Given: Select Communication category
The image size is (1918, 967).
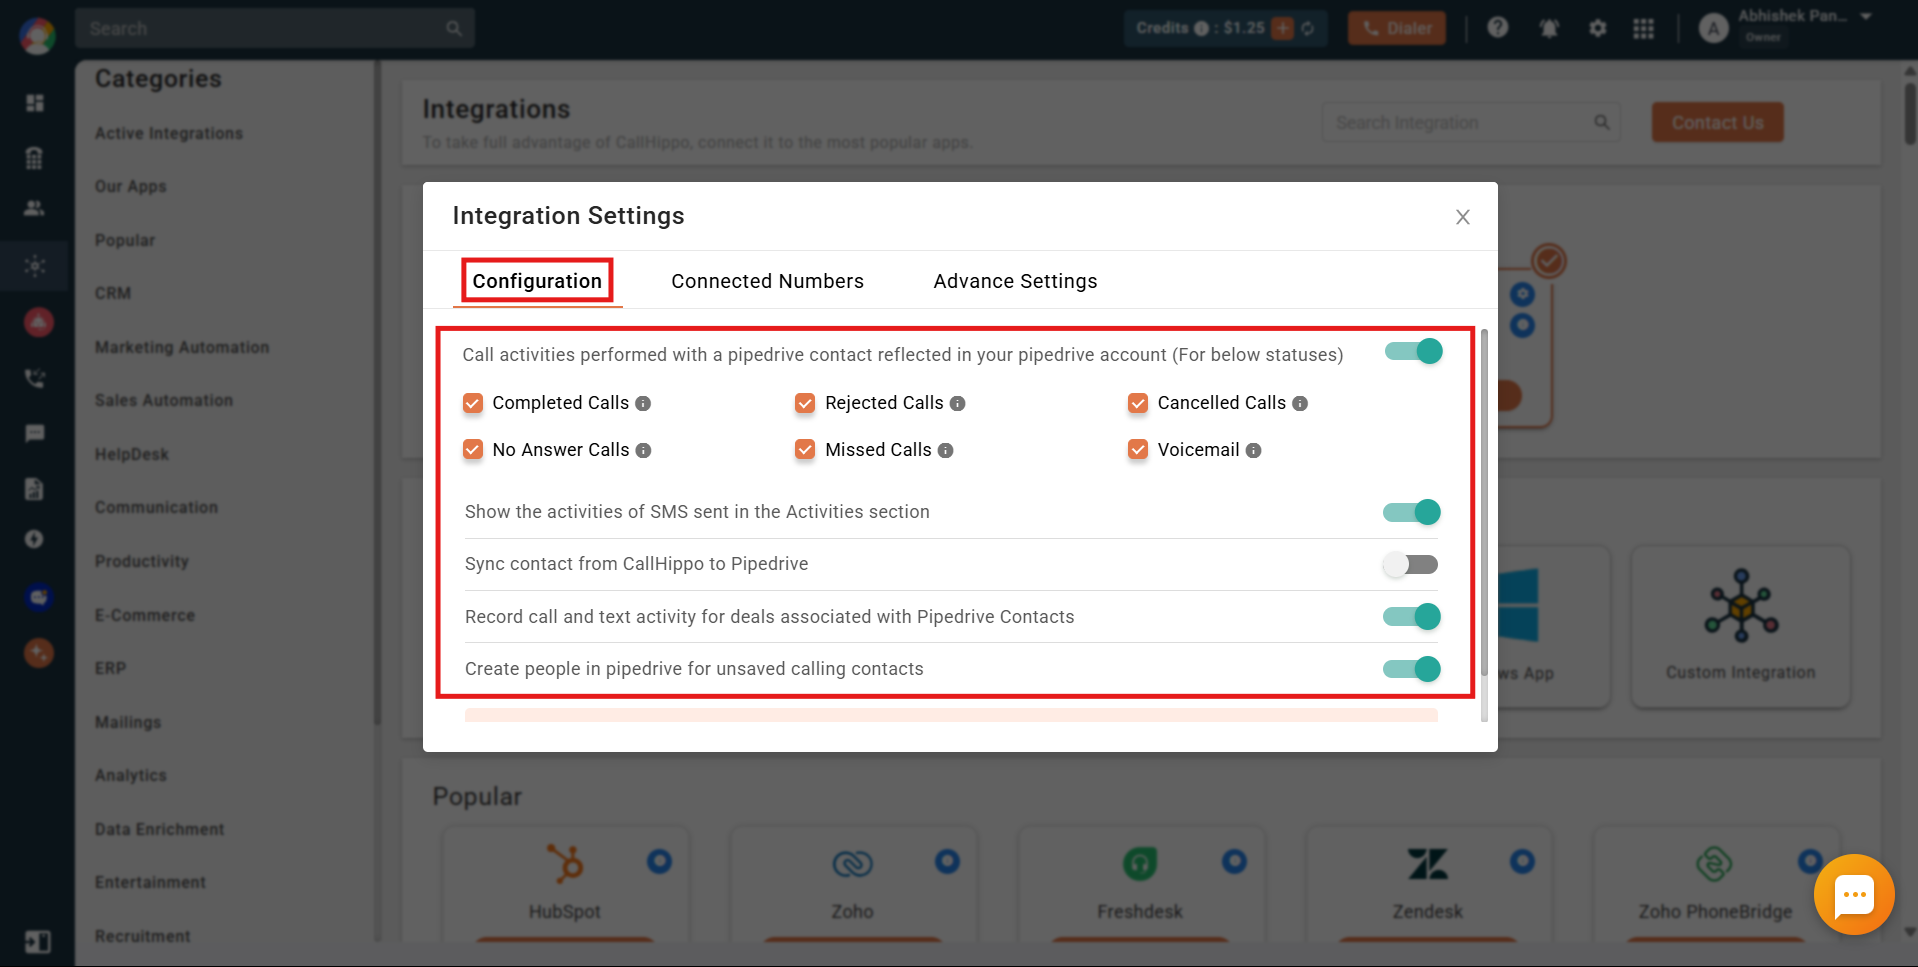Looking at the screenshot, I should pos(156,507).
